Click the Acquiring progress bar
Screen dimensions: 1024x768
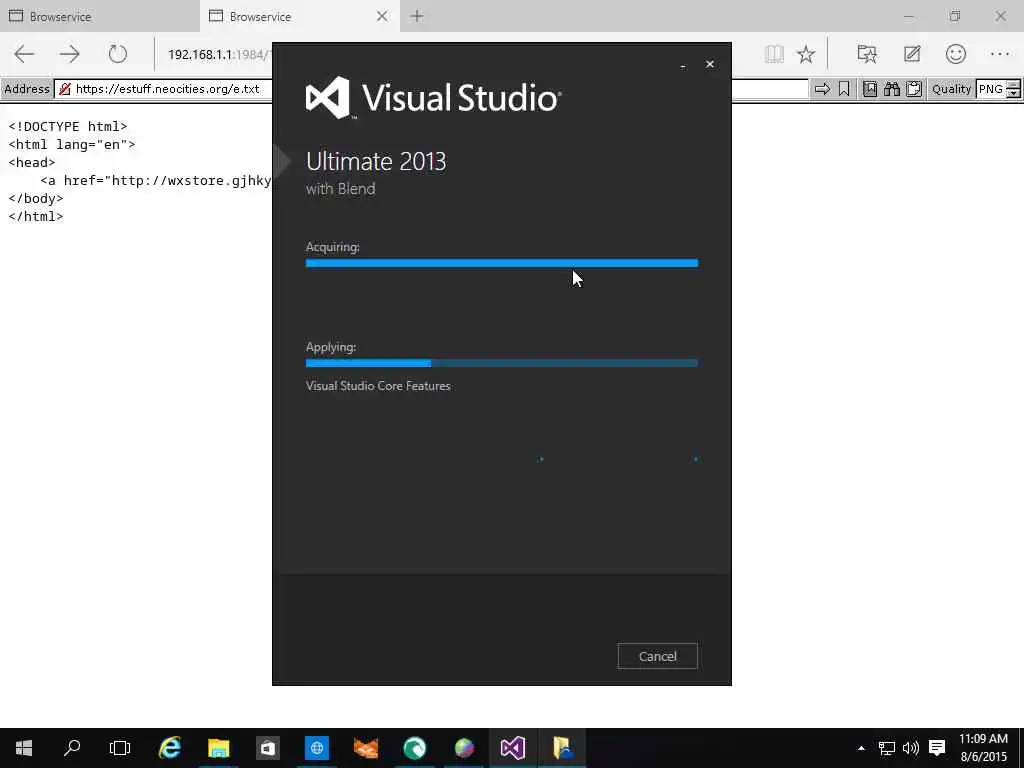pyautogui.click(x=502, y=263)
